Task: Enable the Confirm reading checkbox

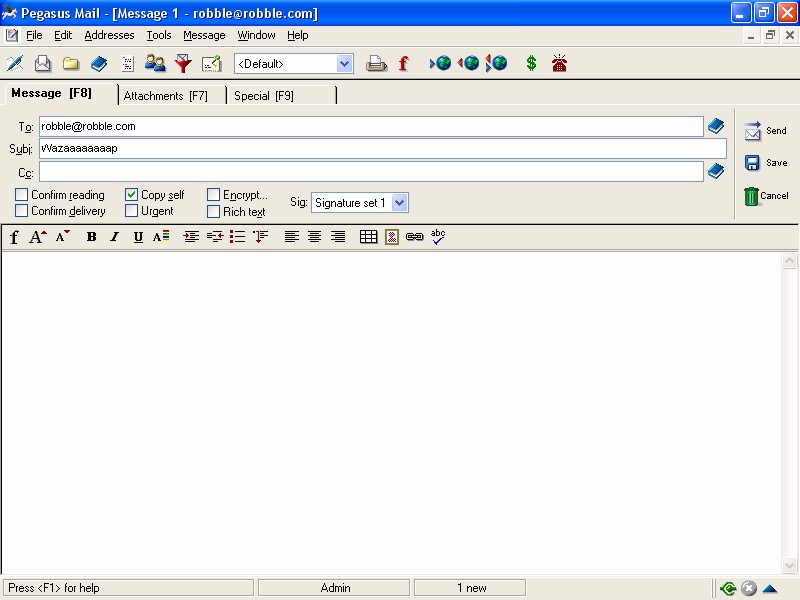Action: click(21, 194)
